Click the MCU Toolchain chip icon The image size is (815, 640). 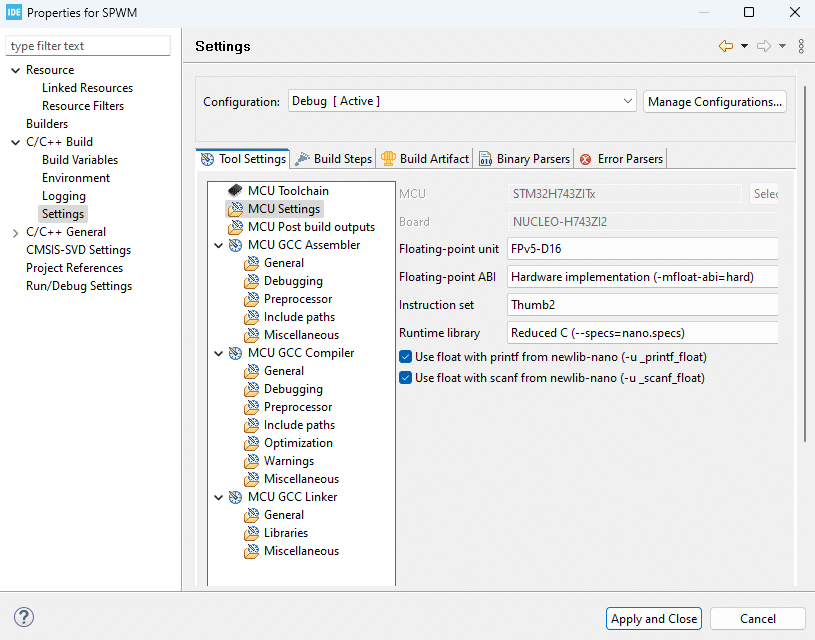(x=235, y=191)
